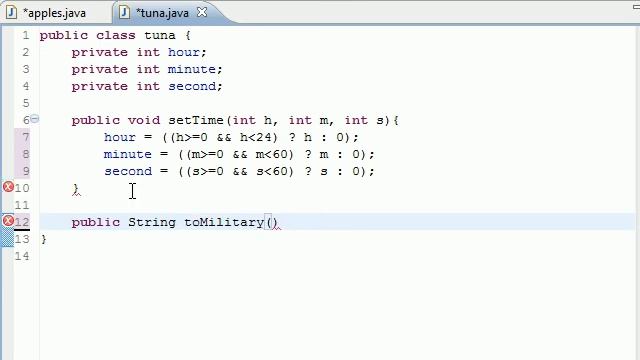Click the underlined closing brace on line 10
This screenshot has width=640, height=360.
click(x=76, y=189)
